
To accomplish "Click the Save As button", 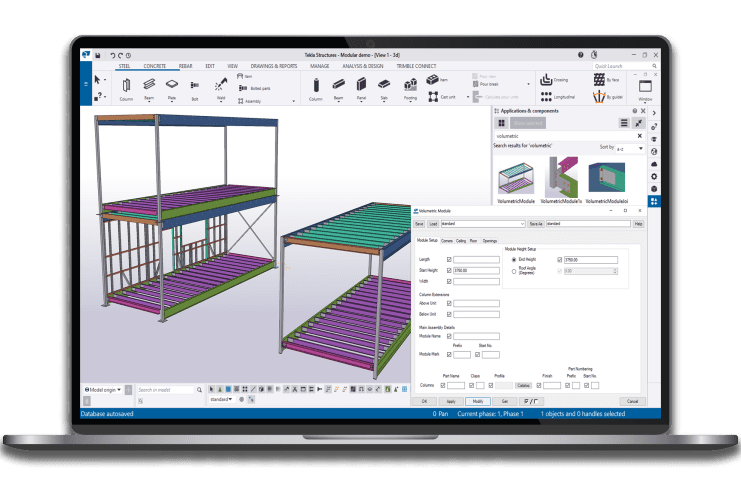I will (x=534, y=224).
